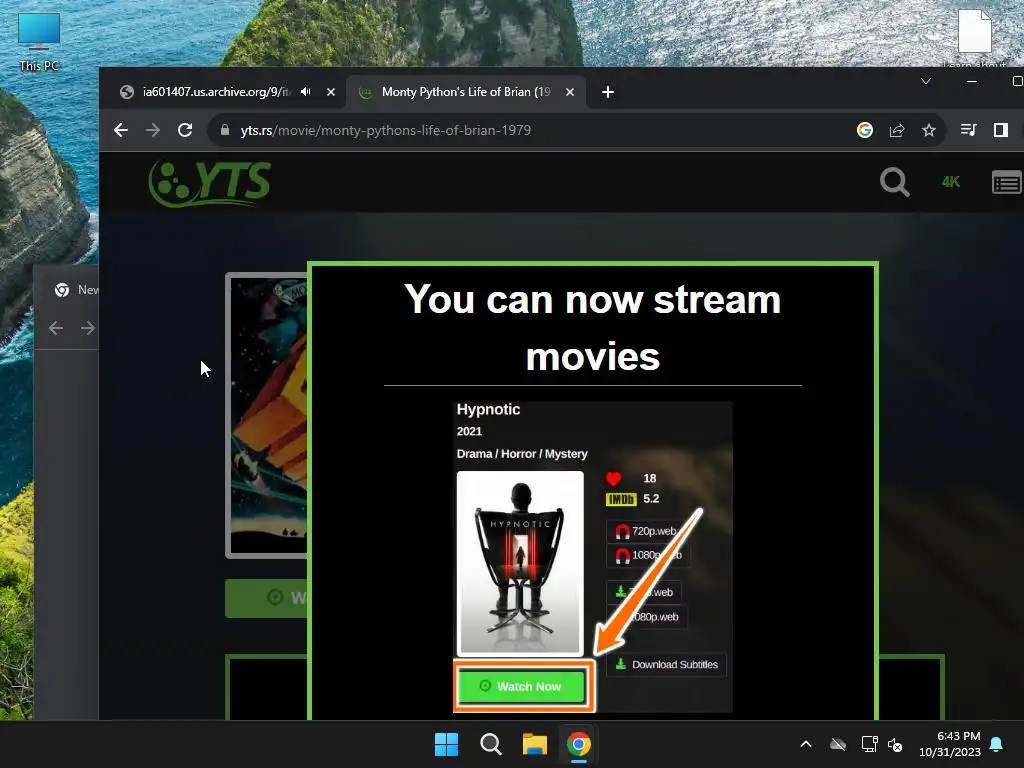Viewport: 1024px width, 768px height.
Task: Click the Google icon in address bar
Action: click(865, 130)
